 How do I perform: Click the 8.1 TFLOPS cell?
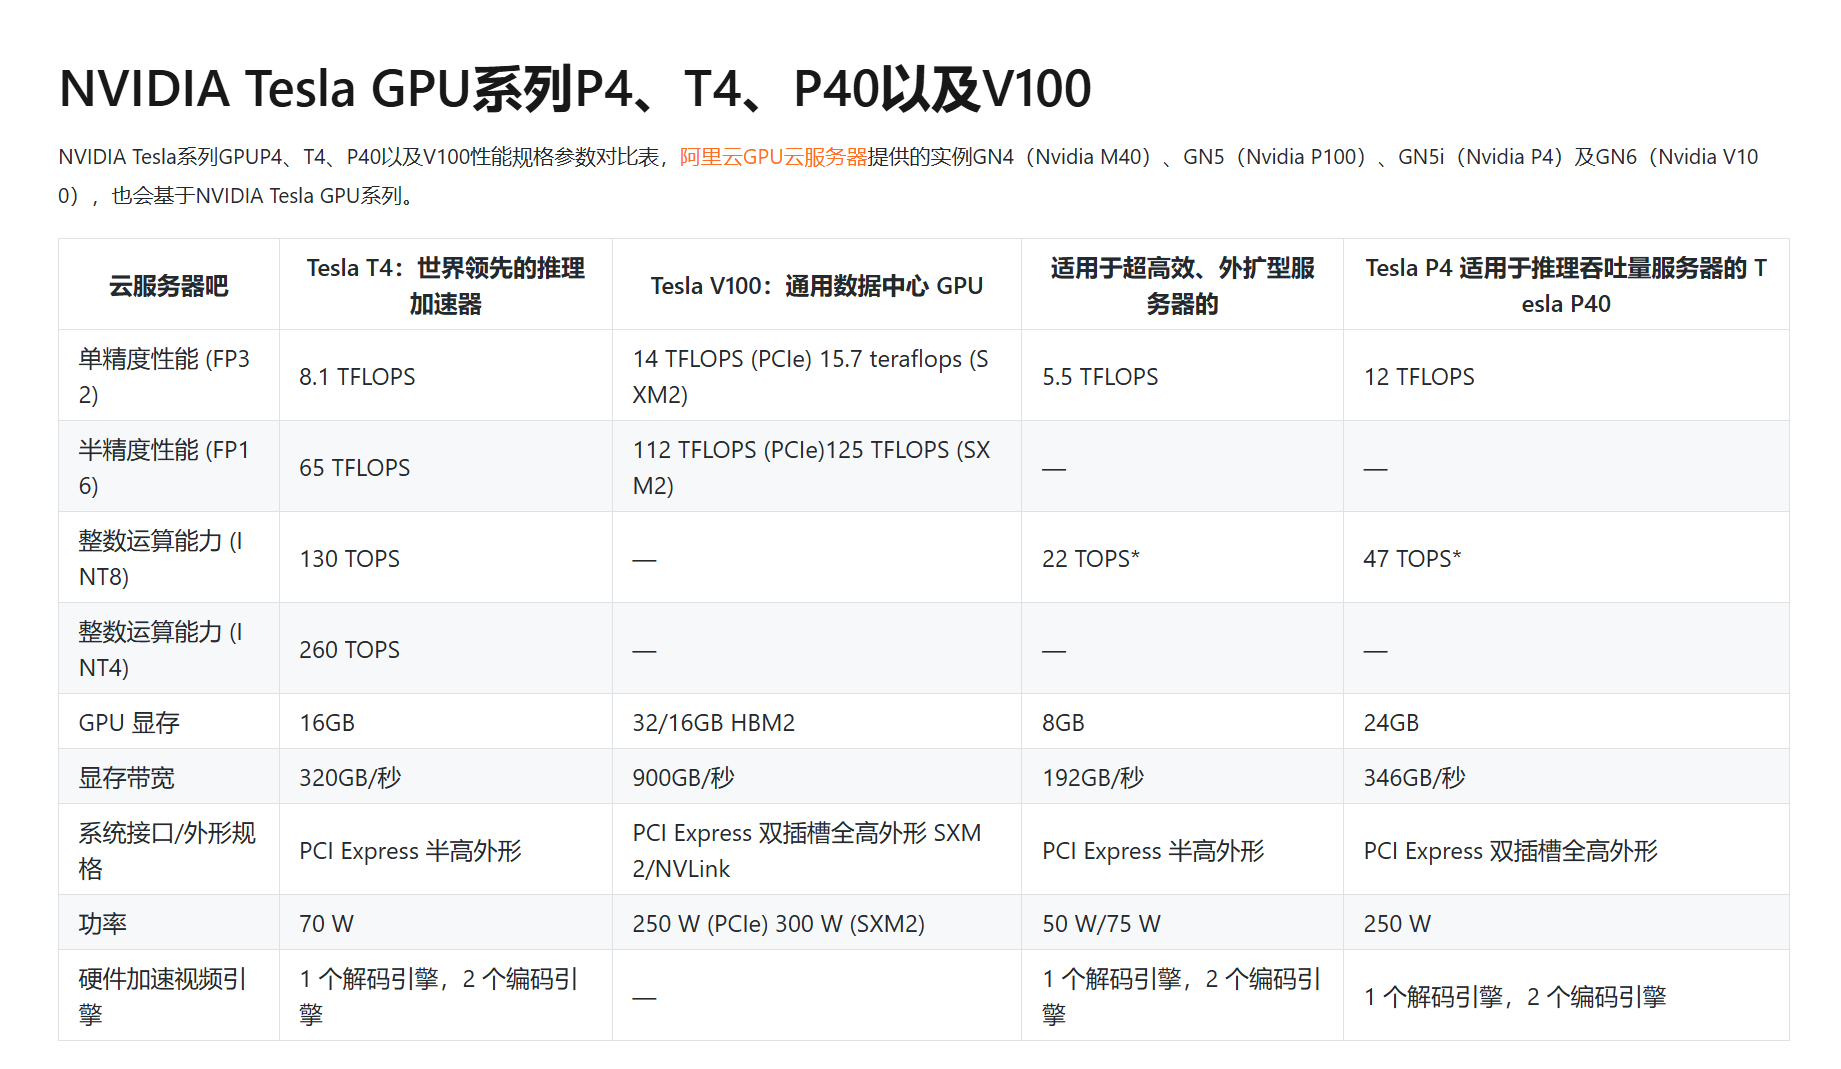coord(446,377)
